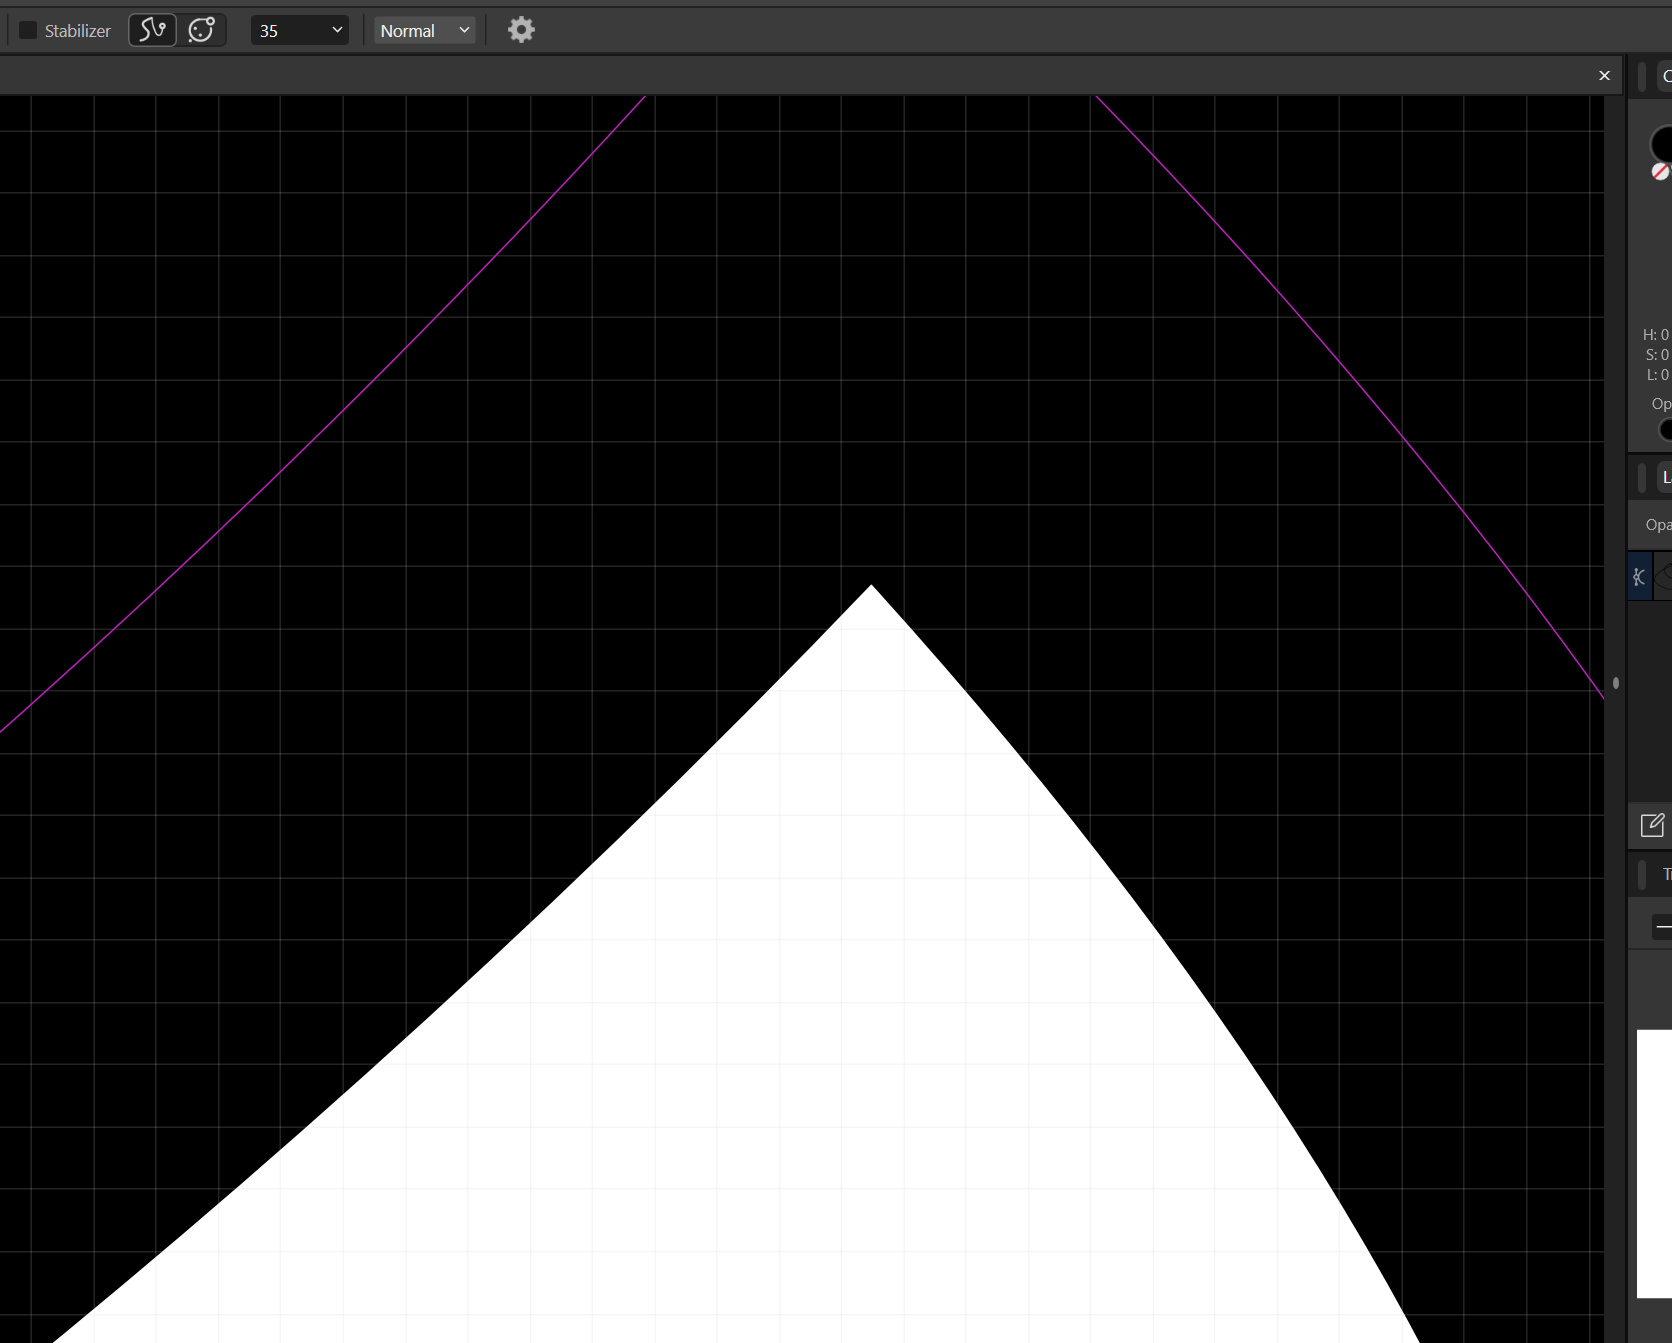Select the layer preview thumbnail

click(x=1663, y=577)
